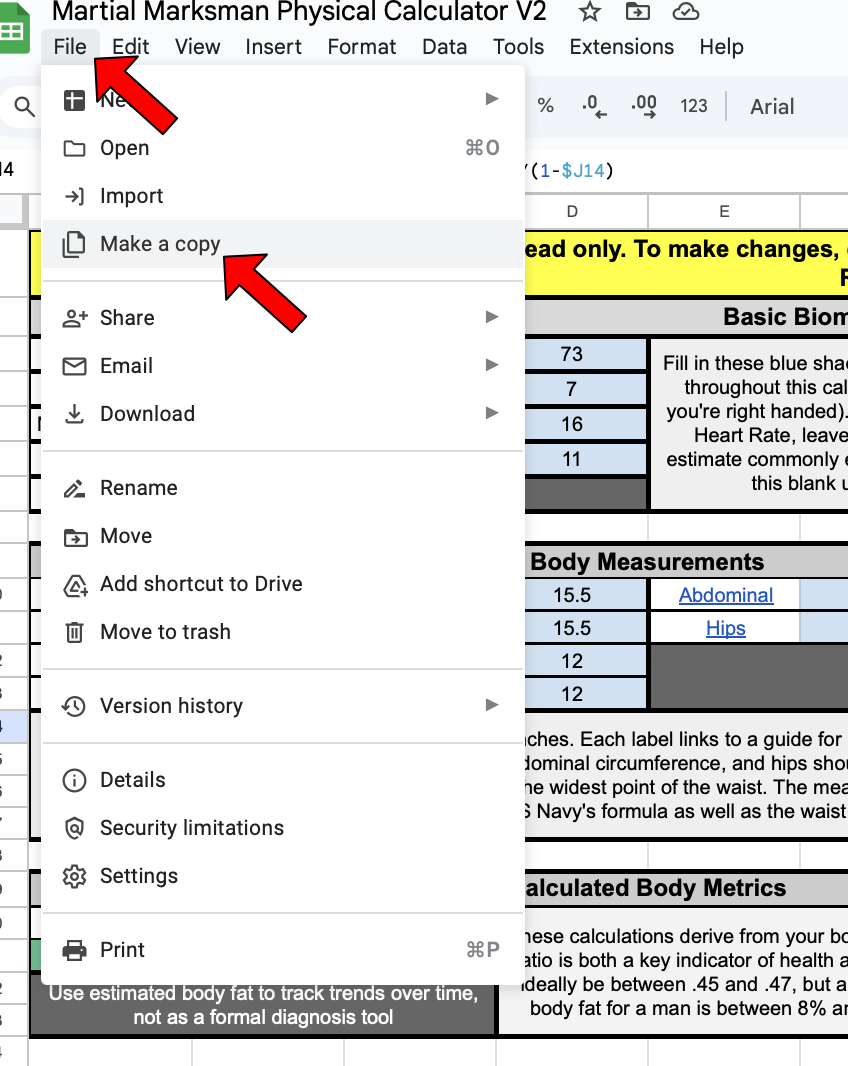This screenshot has width=848, height=1066.
Task: Expand the Download submenu arrow
Action: coord(491,413)
